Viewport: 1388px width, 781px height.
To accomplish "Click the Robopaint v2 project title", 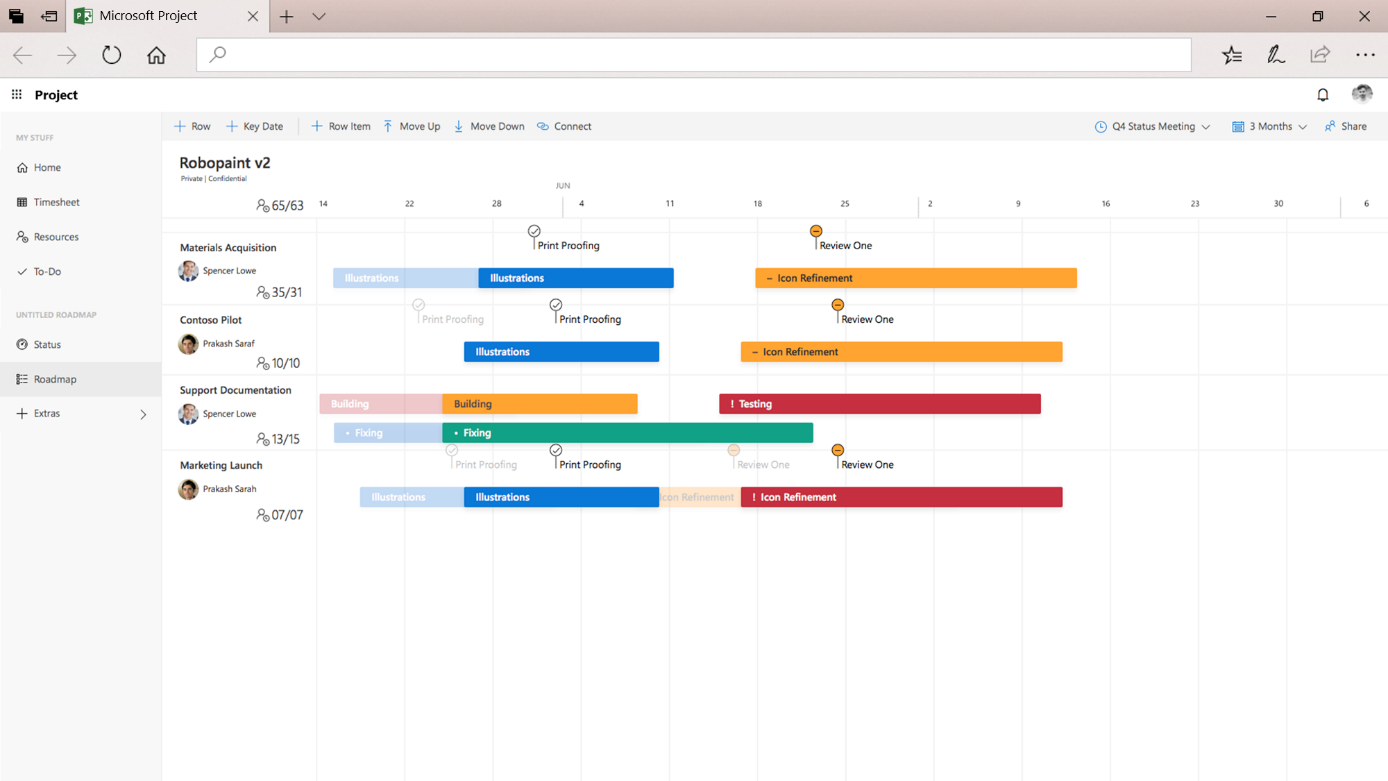I will click(x=225, y=163).
